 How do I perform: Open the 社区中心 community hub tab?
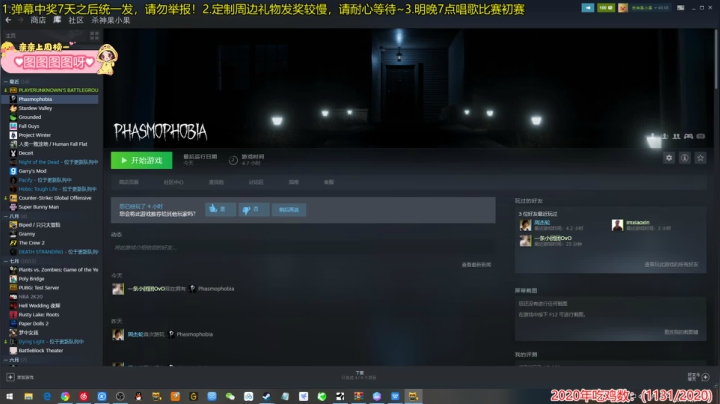[x=174, y=182]
